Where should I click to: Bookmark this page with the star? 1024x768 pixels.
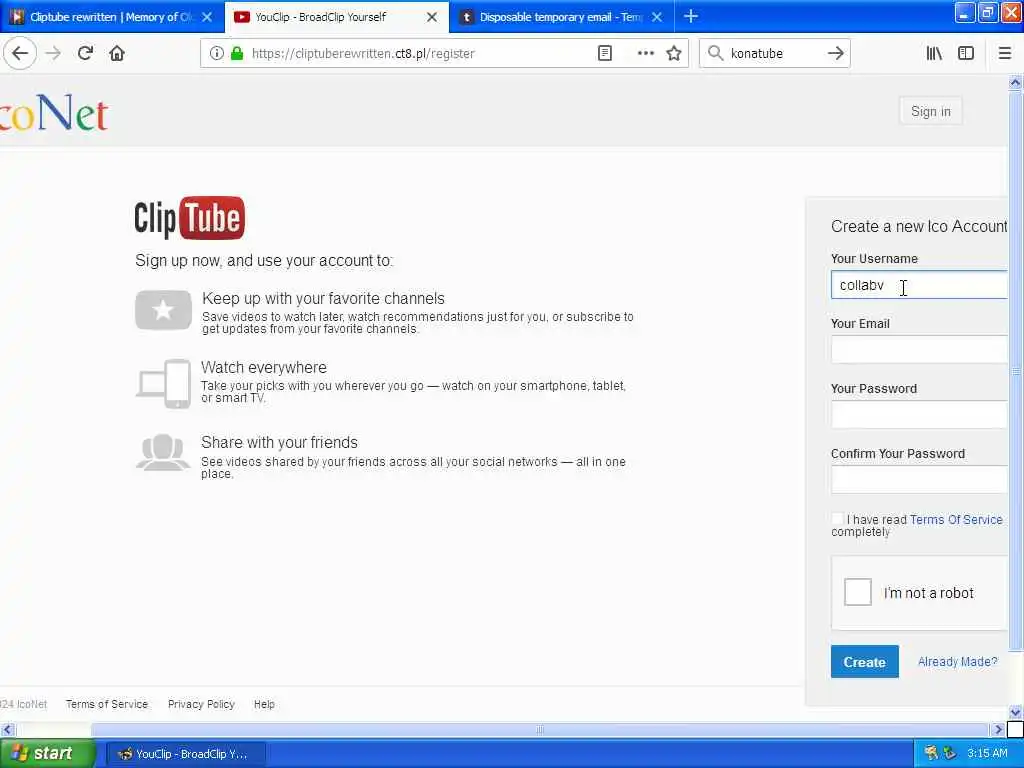click(674, 54)
